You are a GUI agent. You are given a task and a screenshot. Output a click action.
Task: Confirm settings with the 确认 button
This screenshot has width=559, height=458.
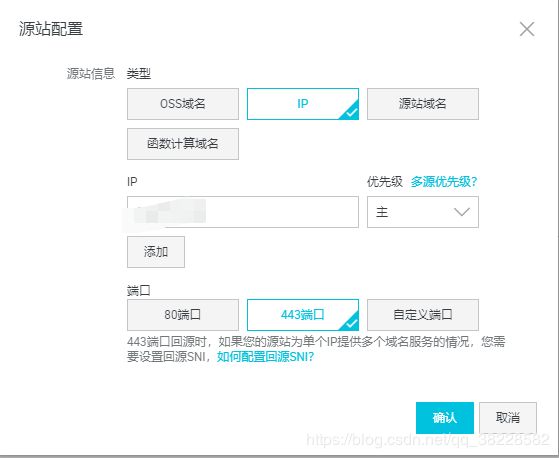(445, 418)
